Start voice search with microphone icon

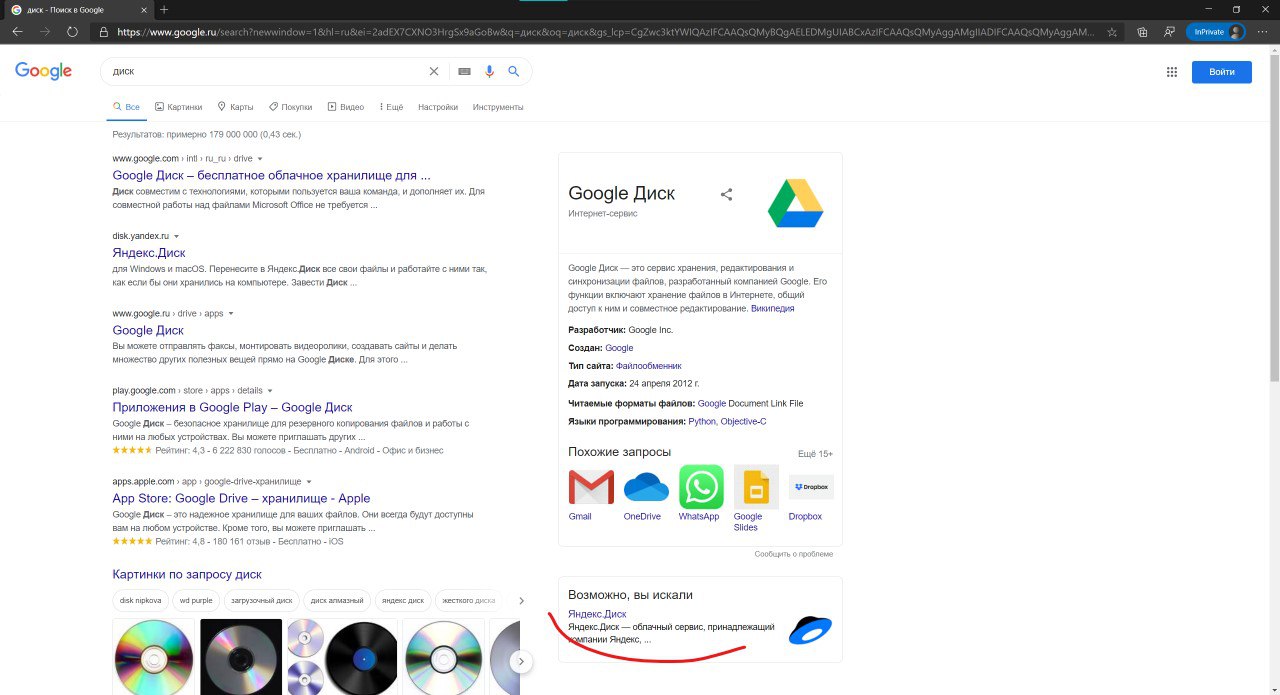(x=490, y=71)
